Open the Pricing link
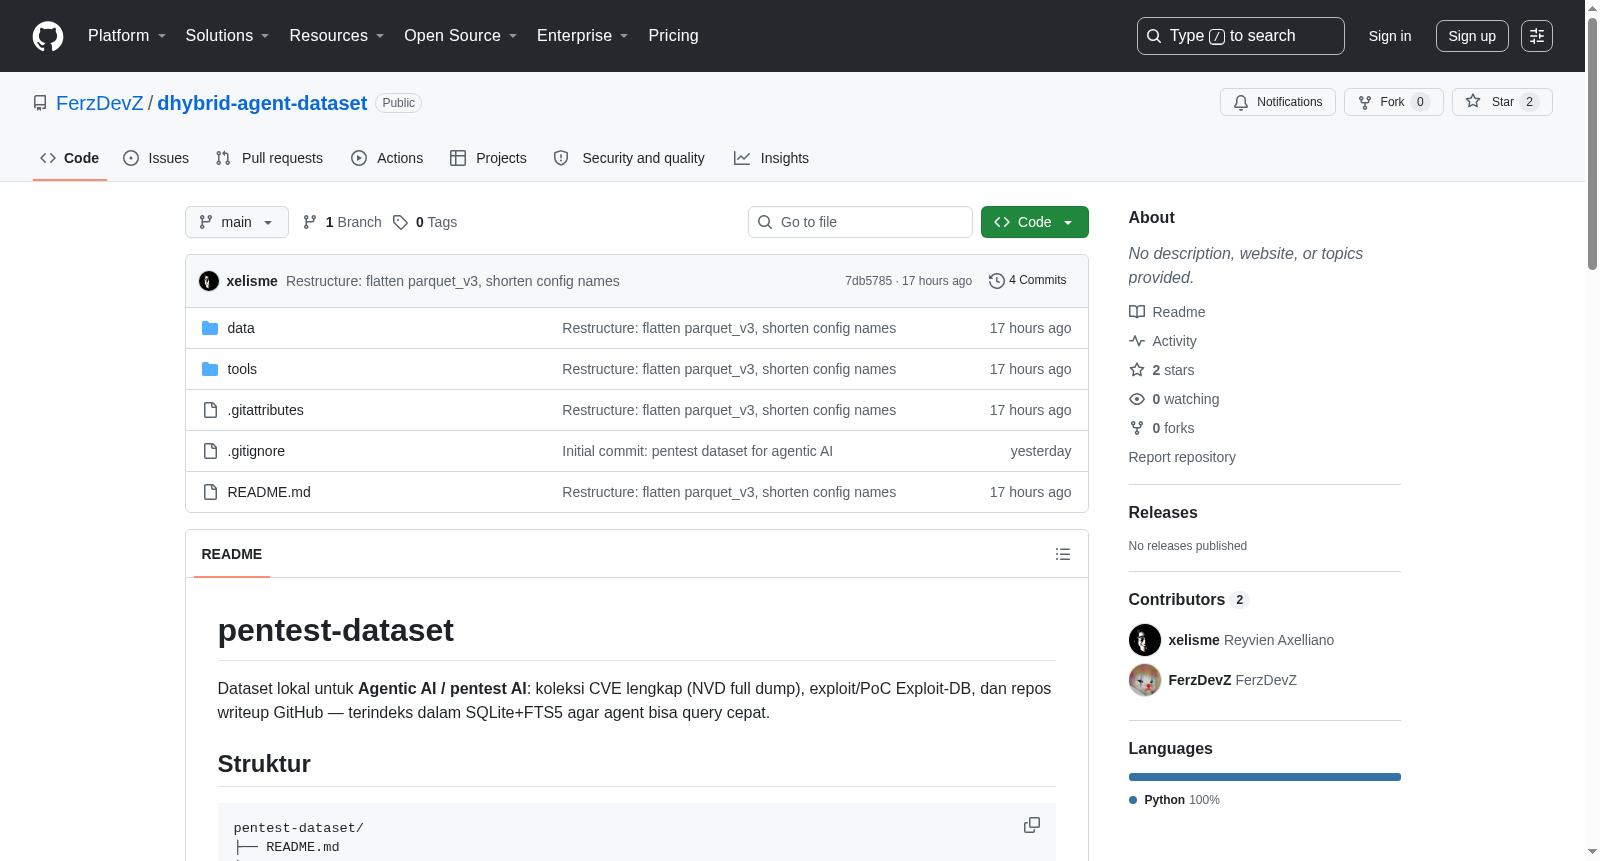The width and height of the screenshot is (1600, 861). point(673,36)
